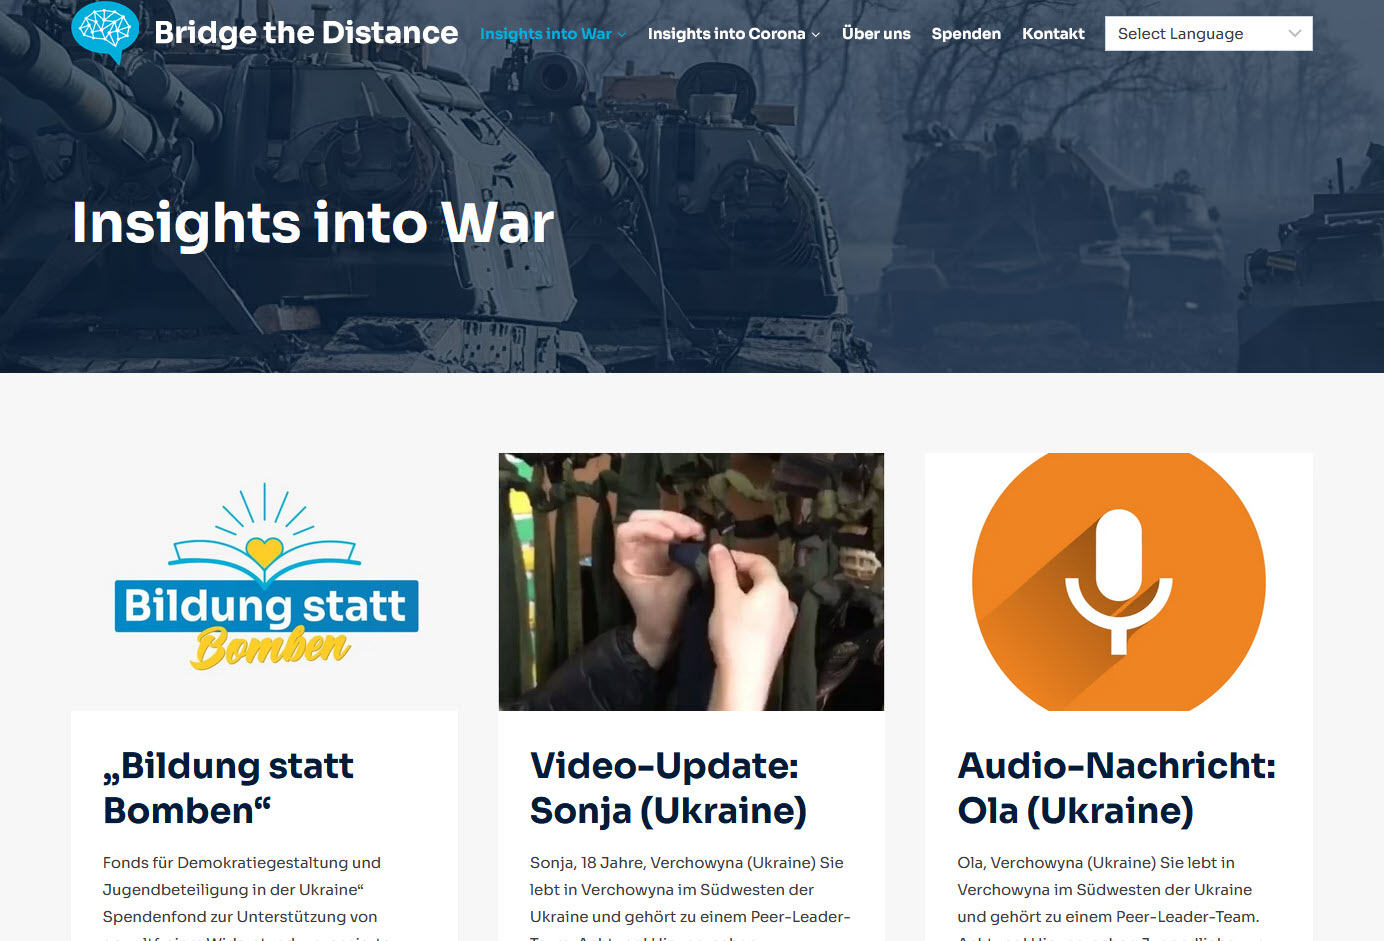The width and height of the screenshot is (1384, 941).
Task: Open the „Bildung statt Bomben“ article title
Action: tap(228, 788)
